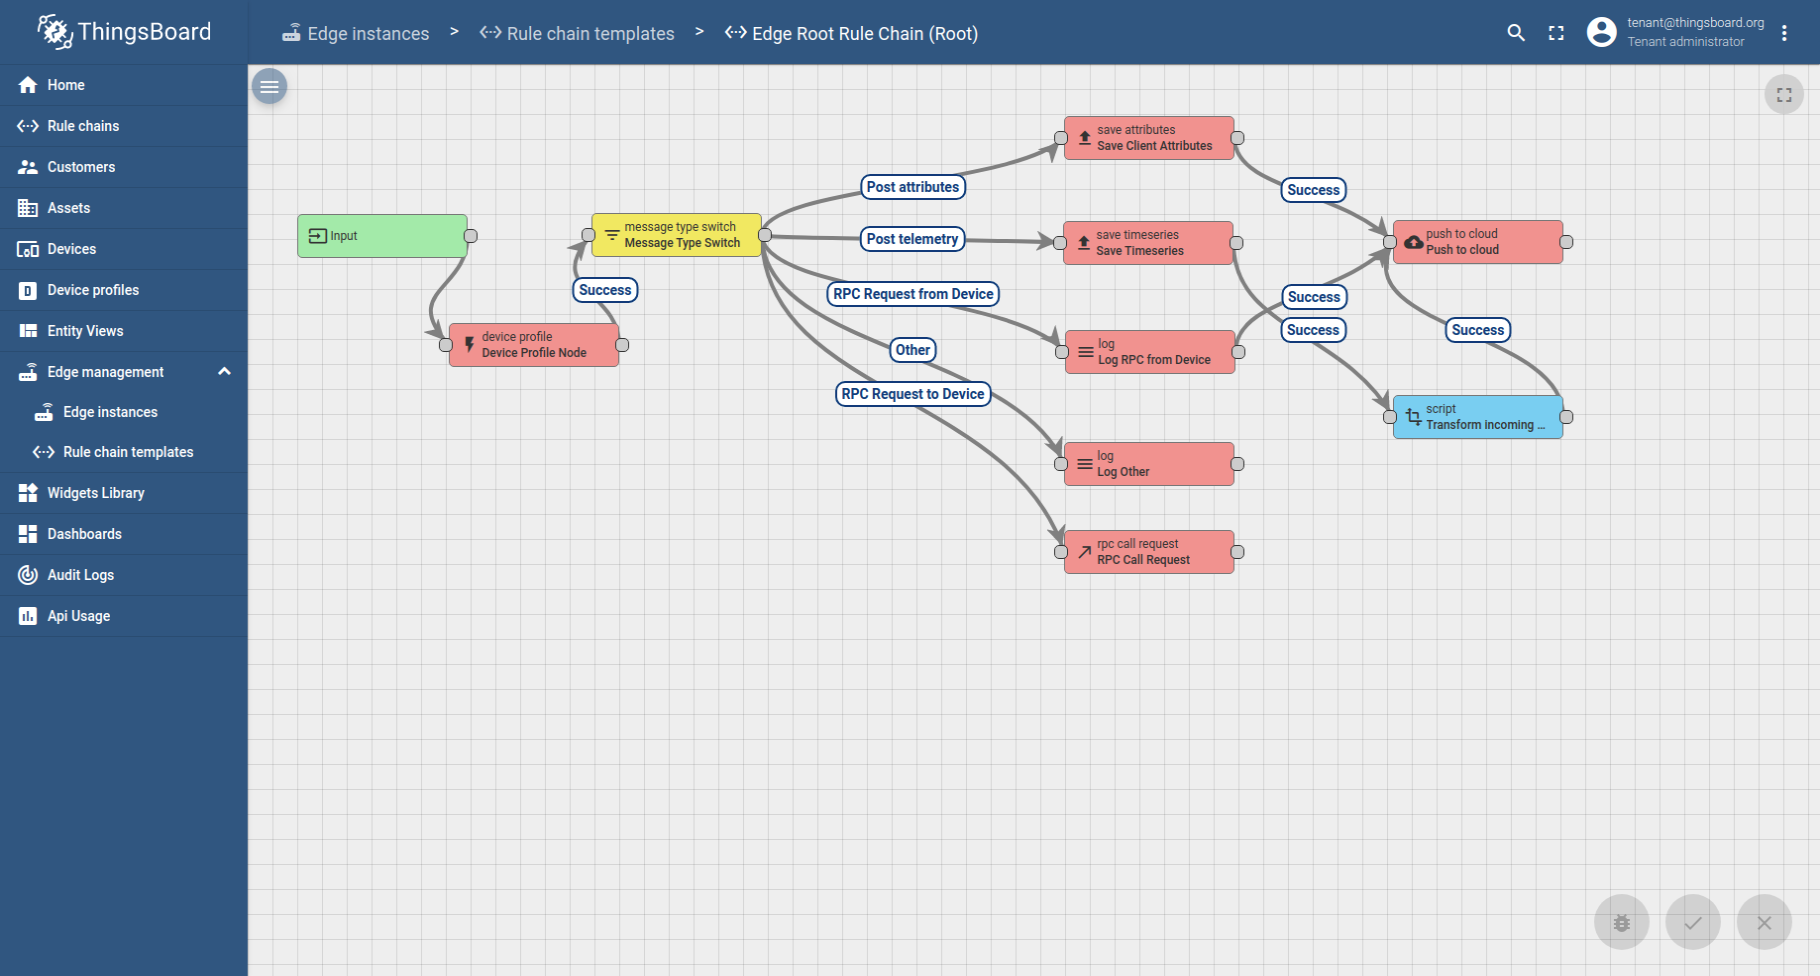The height and width of the screenshot is (976, 1820).
Task: Toggle fullscreen icon in top header
Action: (x=1556, y=33)
